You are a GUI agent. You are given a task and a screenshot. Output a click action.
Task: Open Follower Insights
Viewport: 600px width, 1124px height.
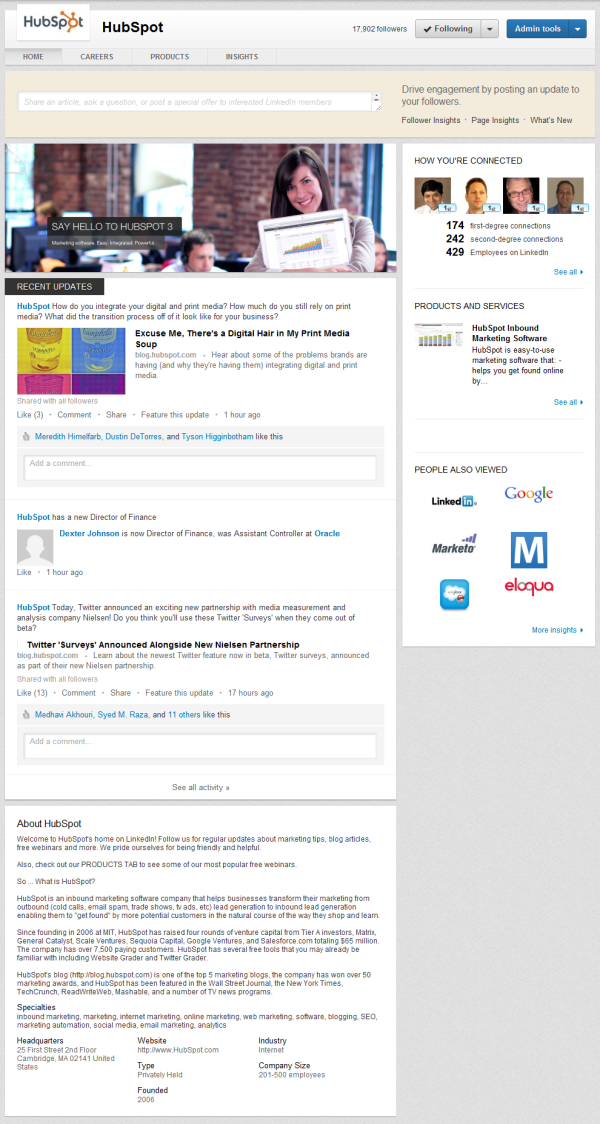tap(431, 120)
